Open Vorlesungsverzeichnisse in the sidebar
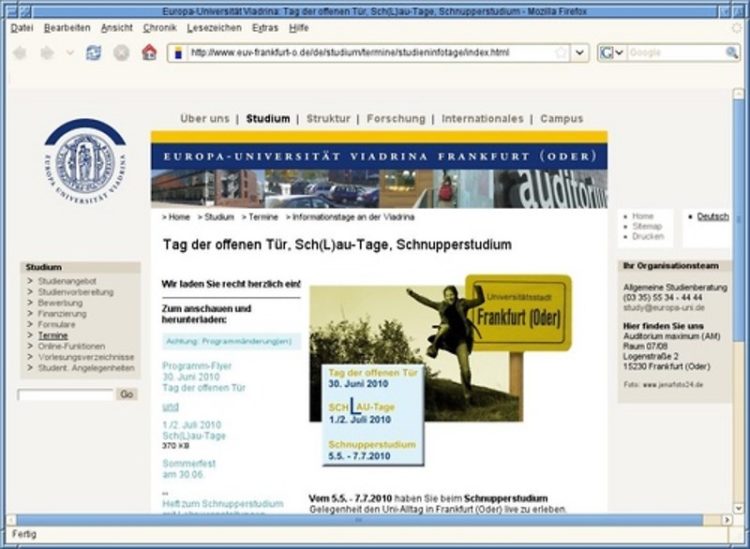This screenshot has width=750, height=549. [86, 357]
